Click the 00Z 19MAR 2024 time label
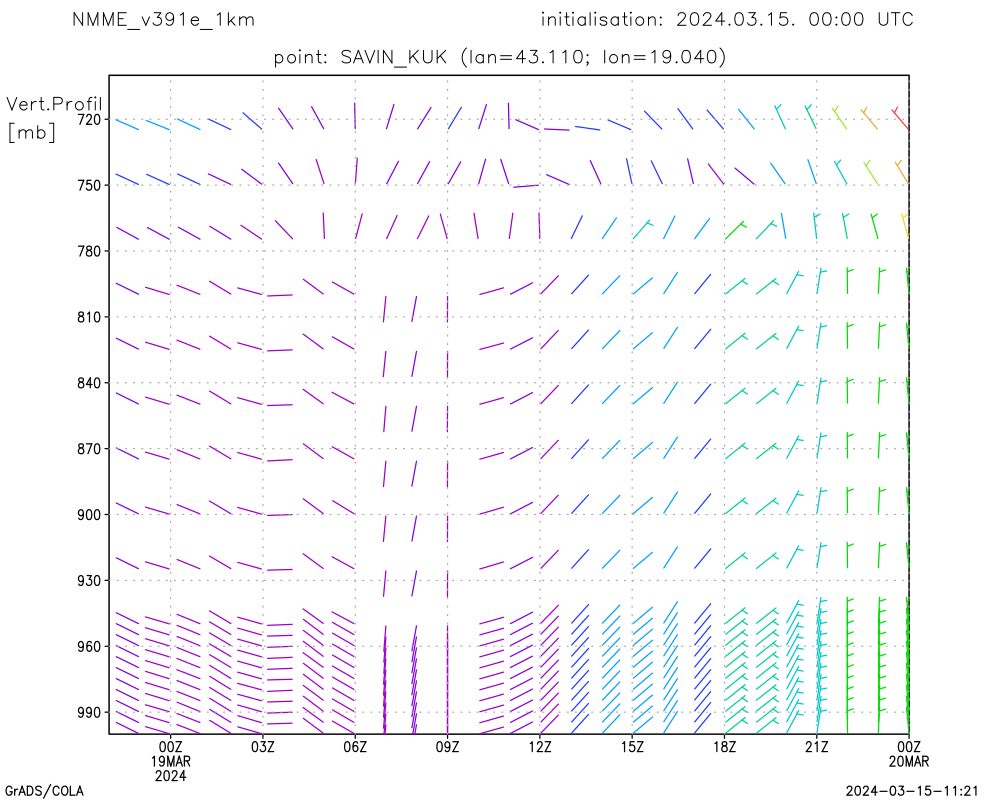The image size is (1000, 800). coord(170,761)
